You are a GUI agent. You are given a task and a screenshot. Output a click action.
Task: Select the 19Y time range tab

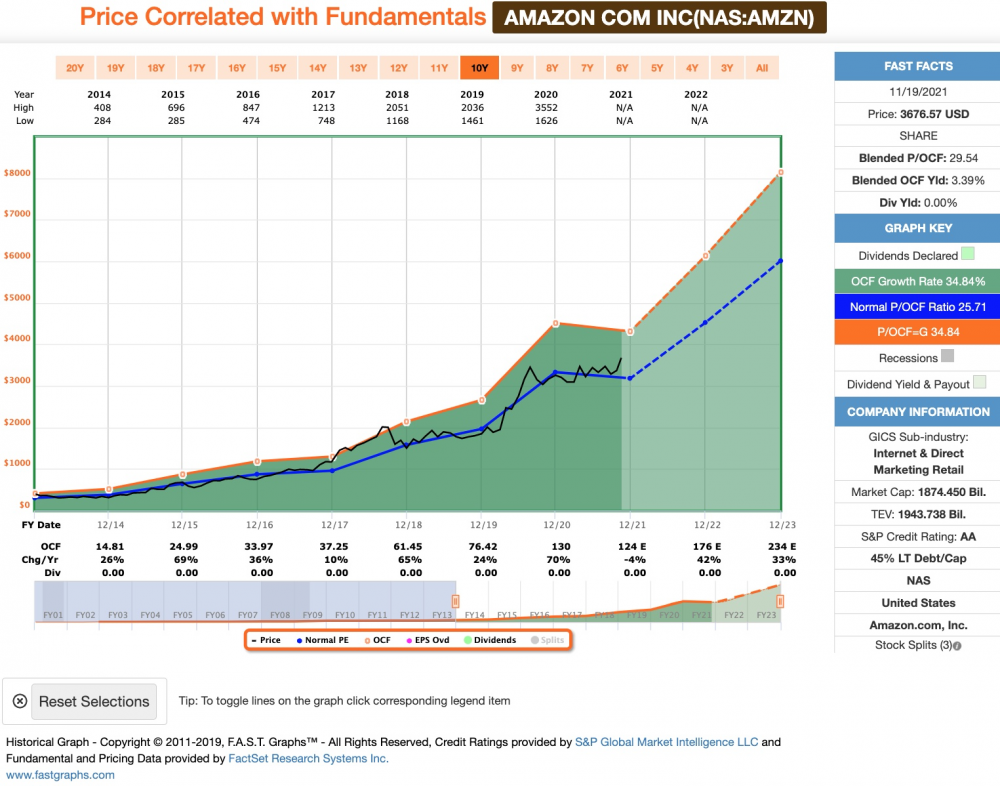[115, 68]
